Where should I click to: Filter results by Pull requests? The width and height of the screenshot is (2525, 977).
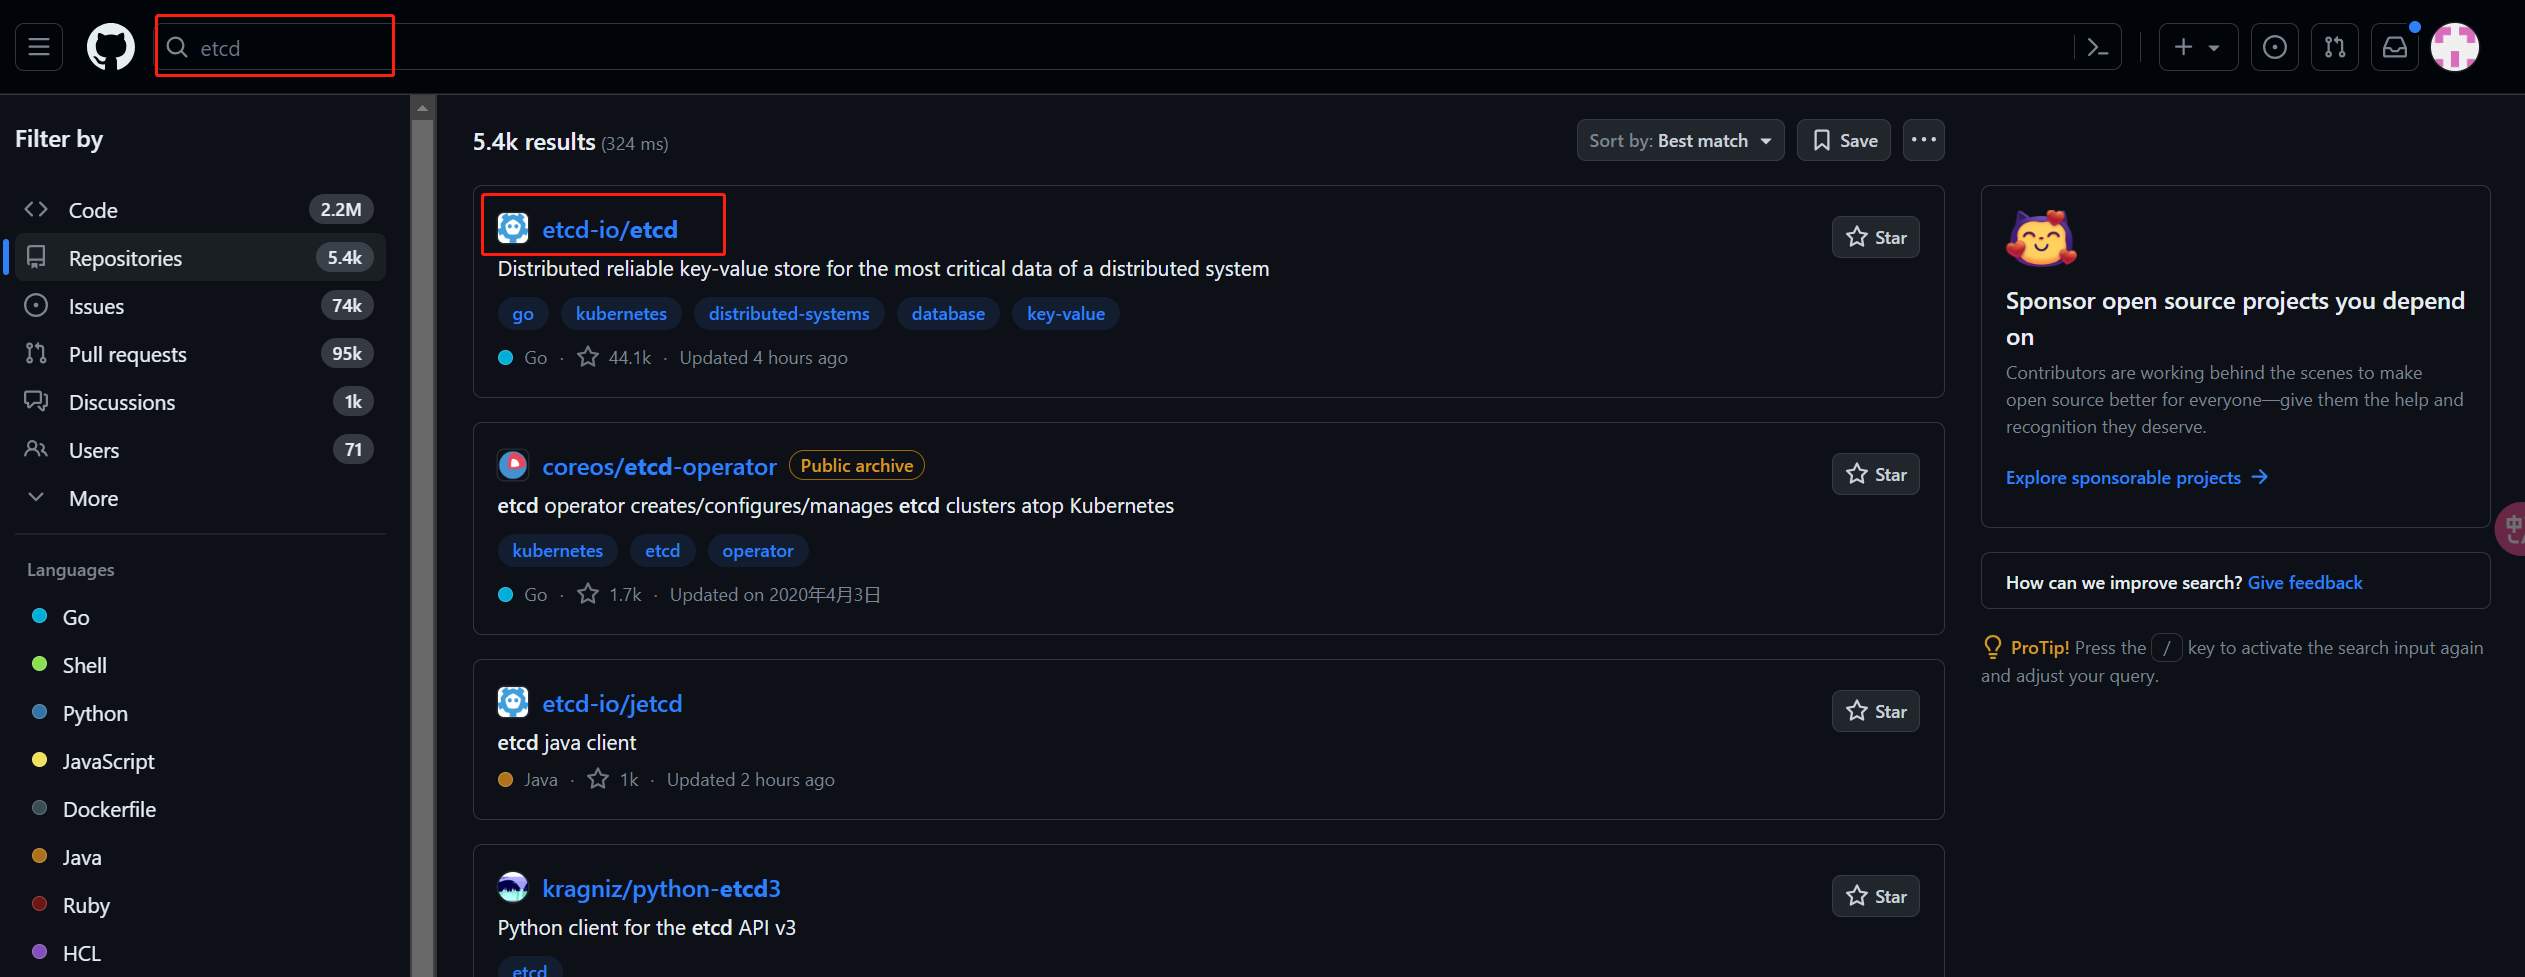point(200,354)
